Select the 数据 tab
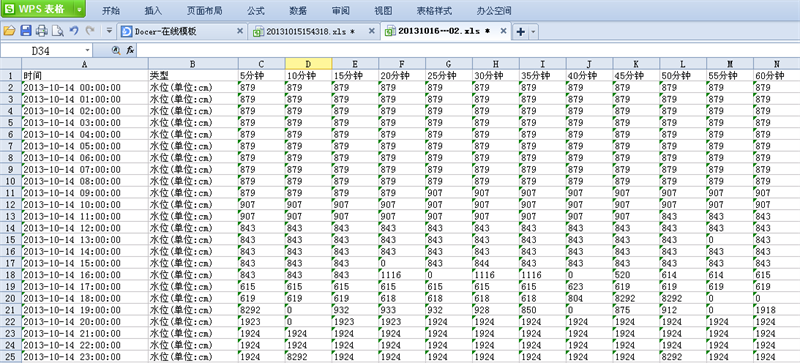 point(298,11)
